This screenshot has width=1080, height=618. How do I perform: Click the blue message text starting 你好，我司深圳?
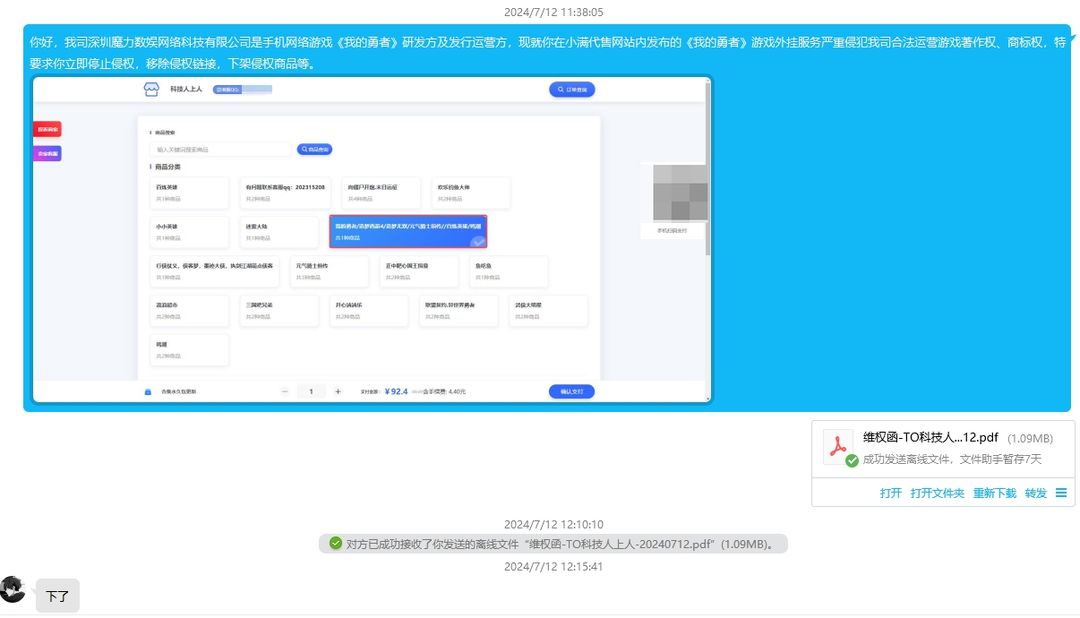pyautogui.click(x=548, y=52)
